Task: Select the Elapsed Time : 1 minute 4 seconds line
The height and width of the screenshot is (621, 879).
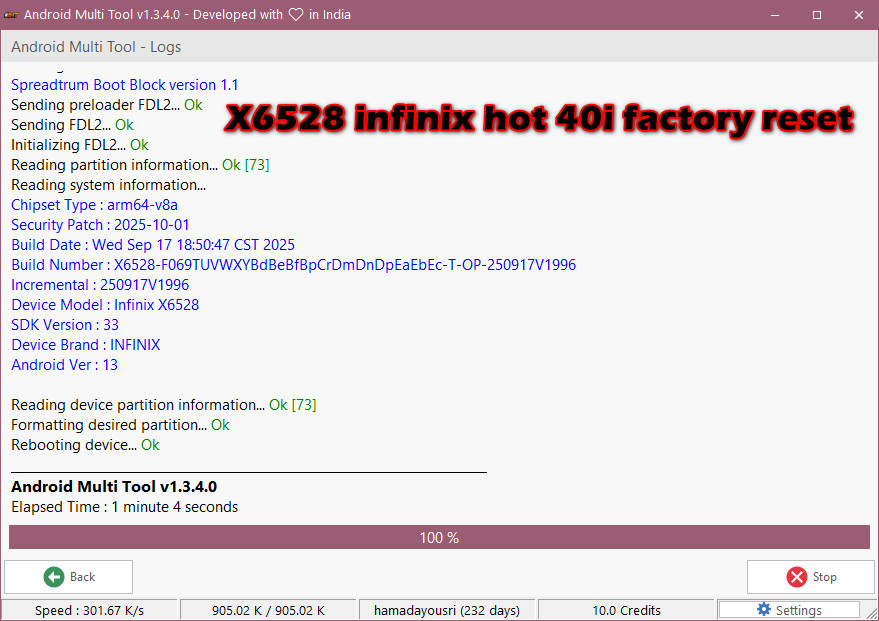Action: pos(124,507)
